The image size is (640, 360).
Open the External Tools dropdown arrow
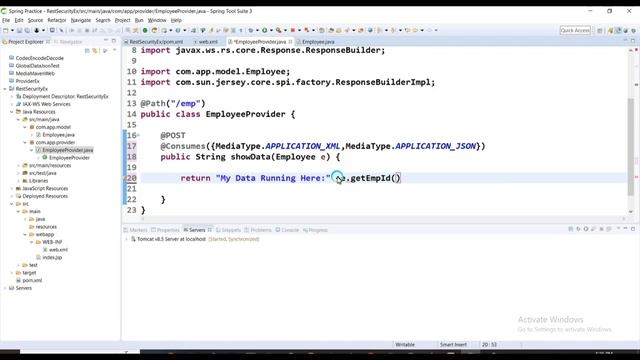pyautogui.click(x=285, y=30)
